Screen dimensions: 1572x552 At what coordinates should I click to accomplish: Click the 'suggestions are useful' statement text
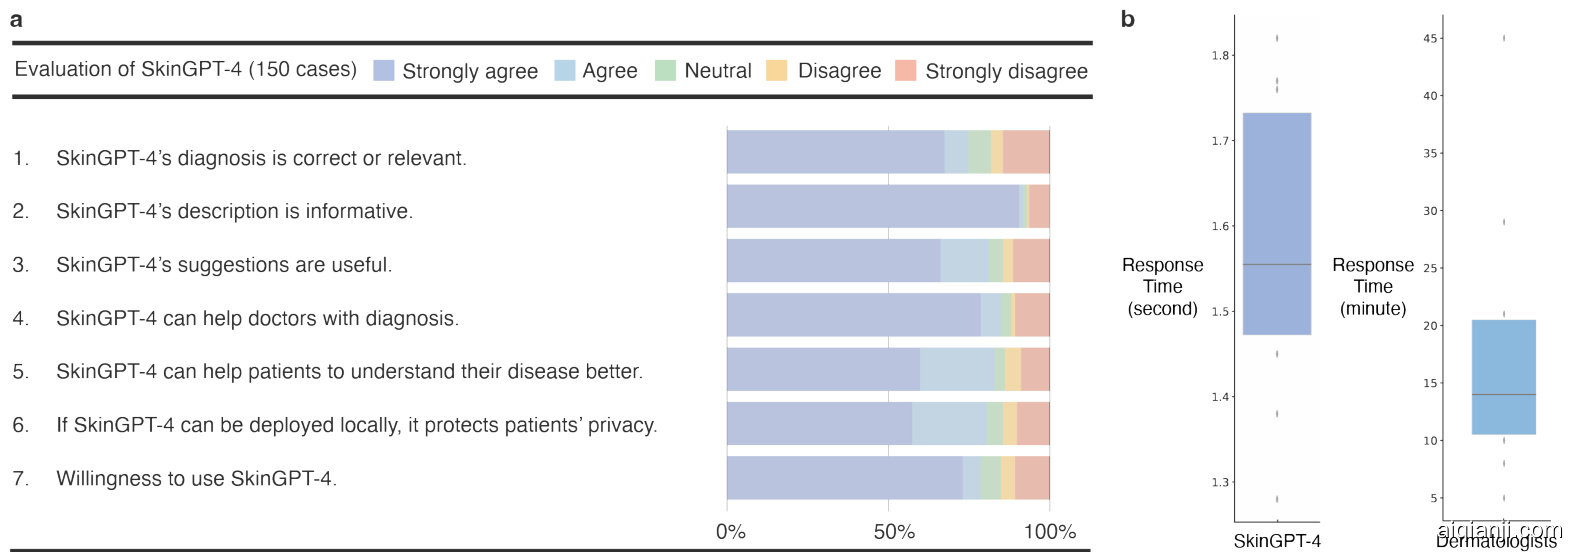coord(224,265)
